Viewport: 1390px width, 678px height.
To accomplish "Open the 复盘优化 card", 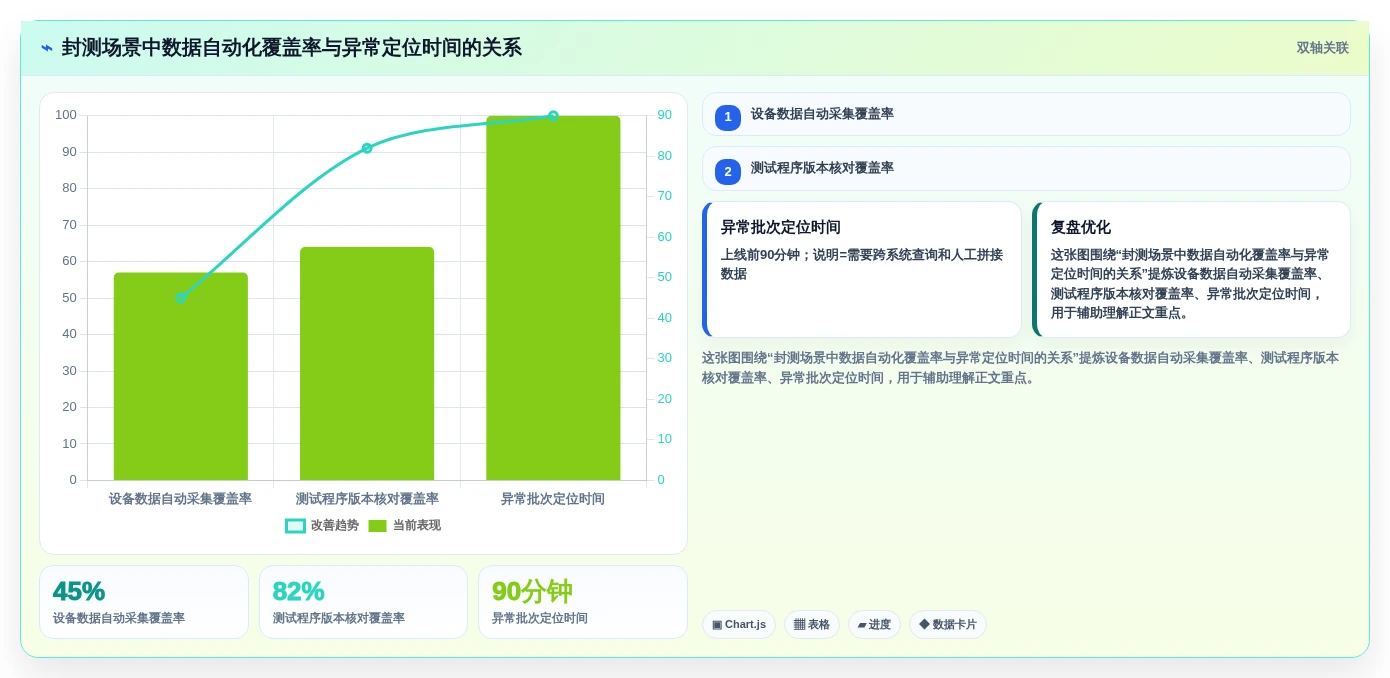I will [x=1191, y=270].
